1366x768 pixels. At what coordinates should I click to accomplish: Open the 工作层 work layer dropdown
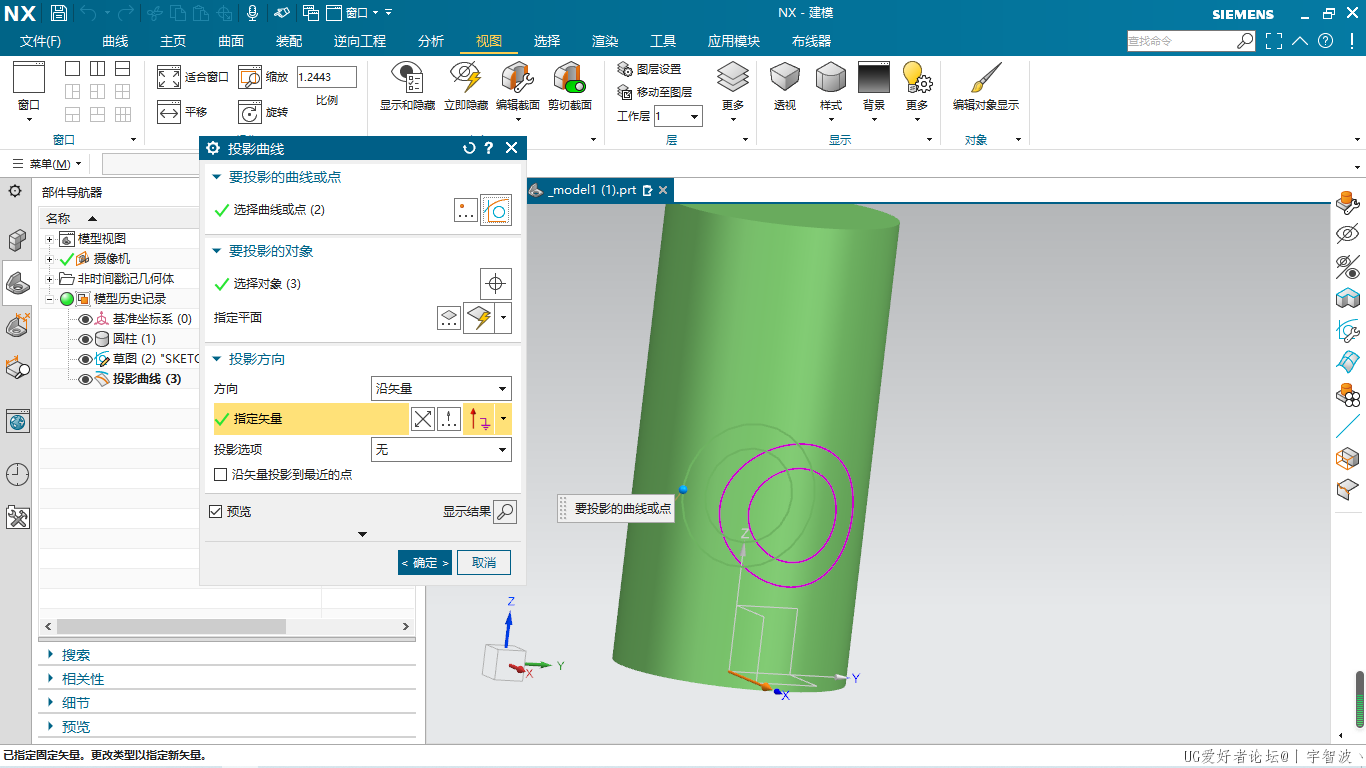(x=678, y=116)
